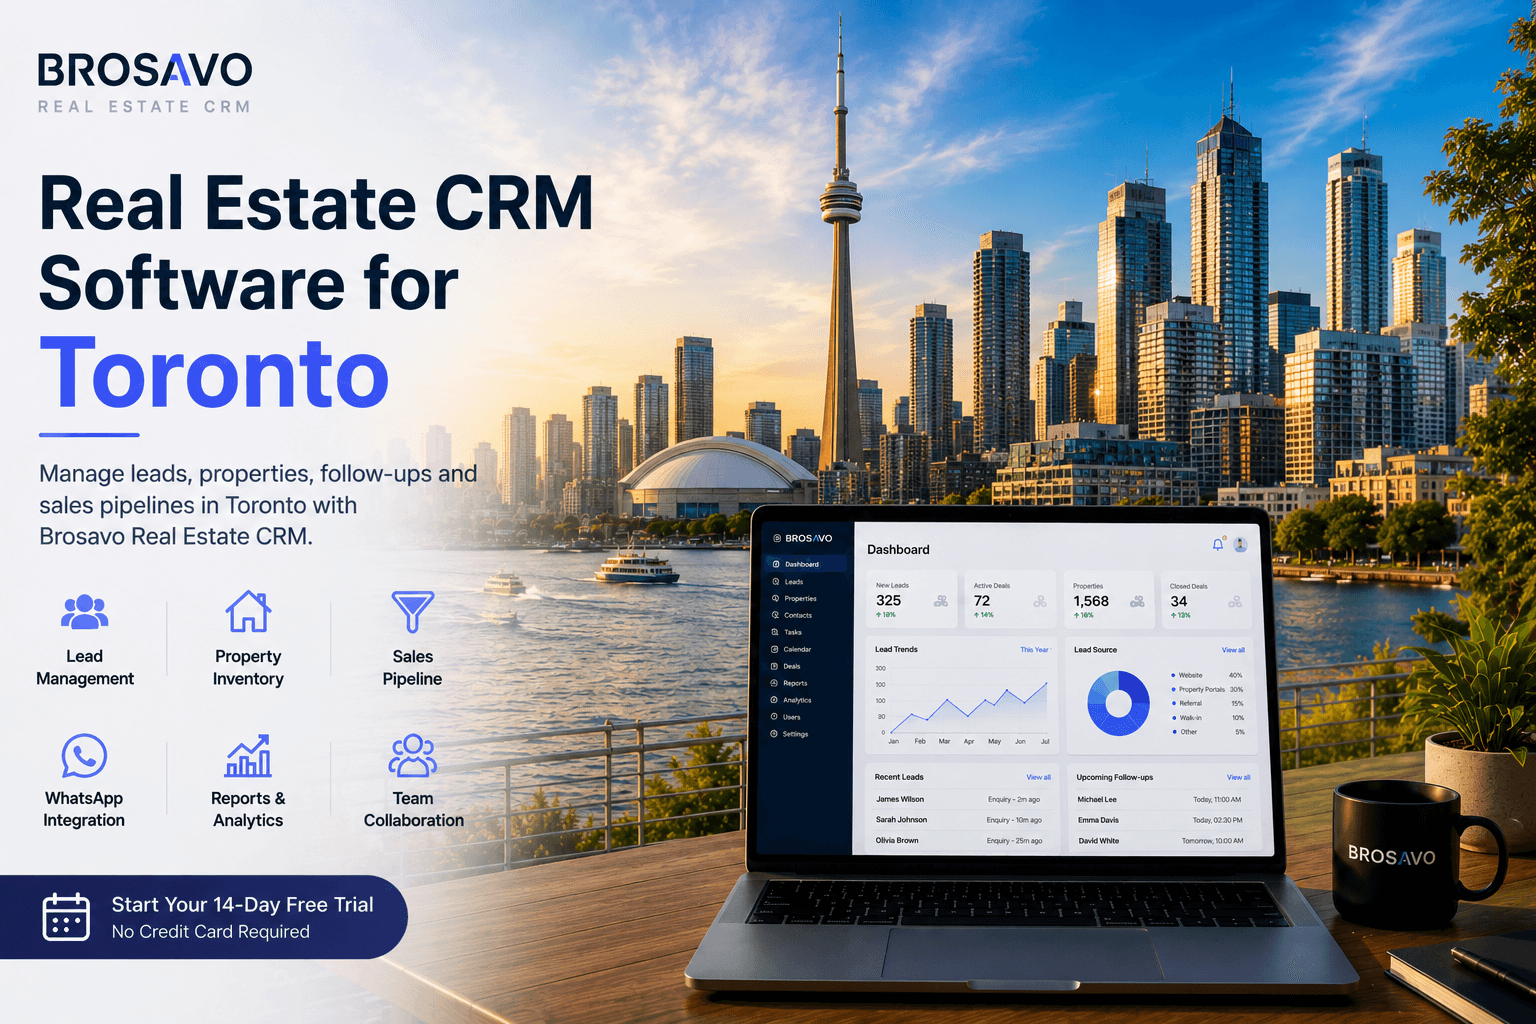The width and height of the screenshot is (1536, 1024).
Task: Click Start Your 14-Day Free Trial button
Action: point(203,917)
